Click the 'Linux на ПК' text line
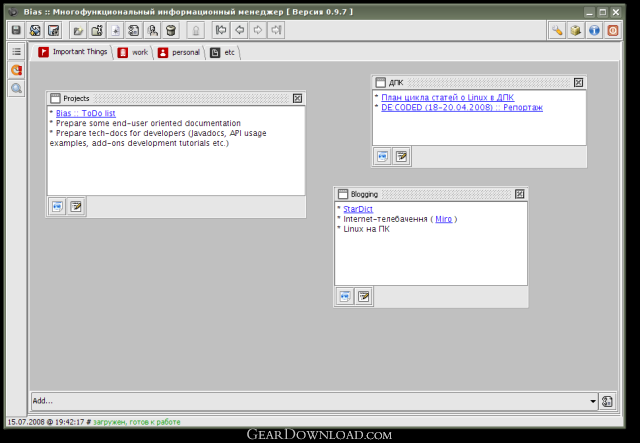Image resolution: width=640 pixels, height=443 pixels. (x=366, y=229)
